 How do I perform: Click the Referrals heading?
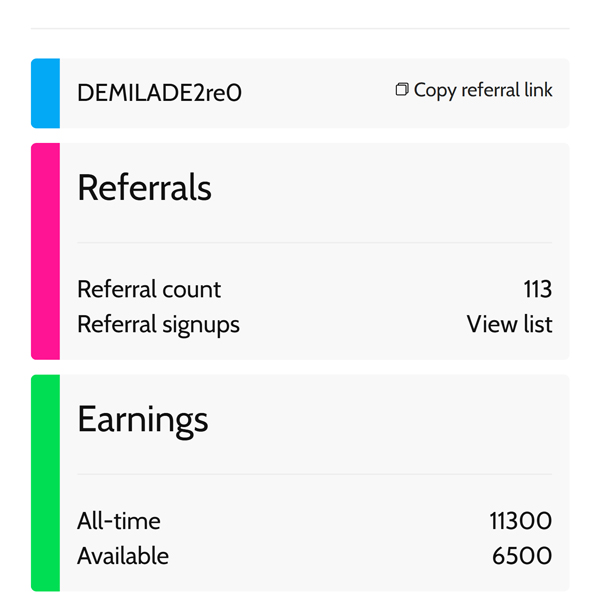144,187
